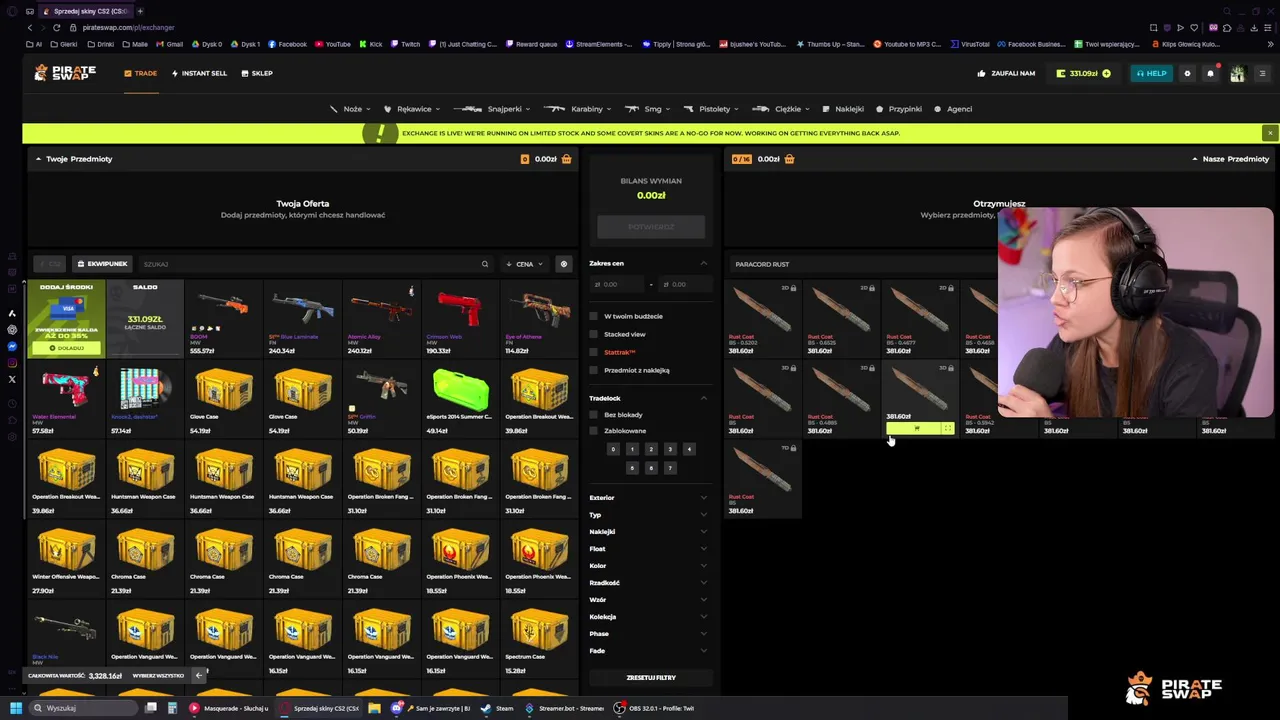Image resolution: width=1280 pixels, height=720 pixels.
Task: Open the SKLEP tab
Action: click(x=257, y=73)
